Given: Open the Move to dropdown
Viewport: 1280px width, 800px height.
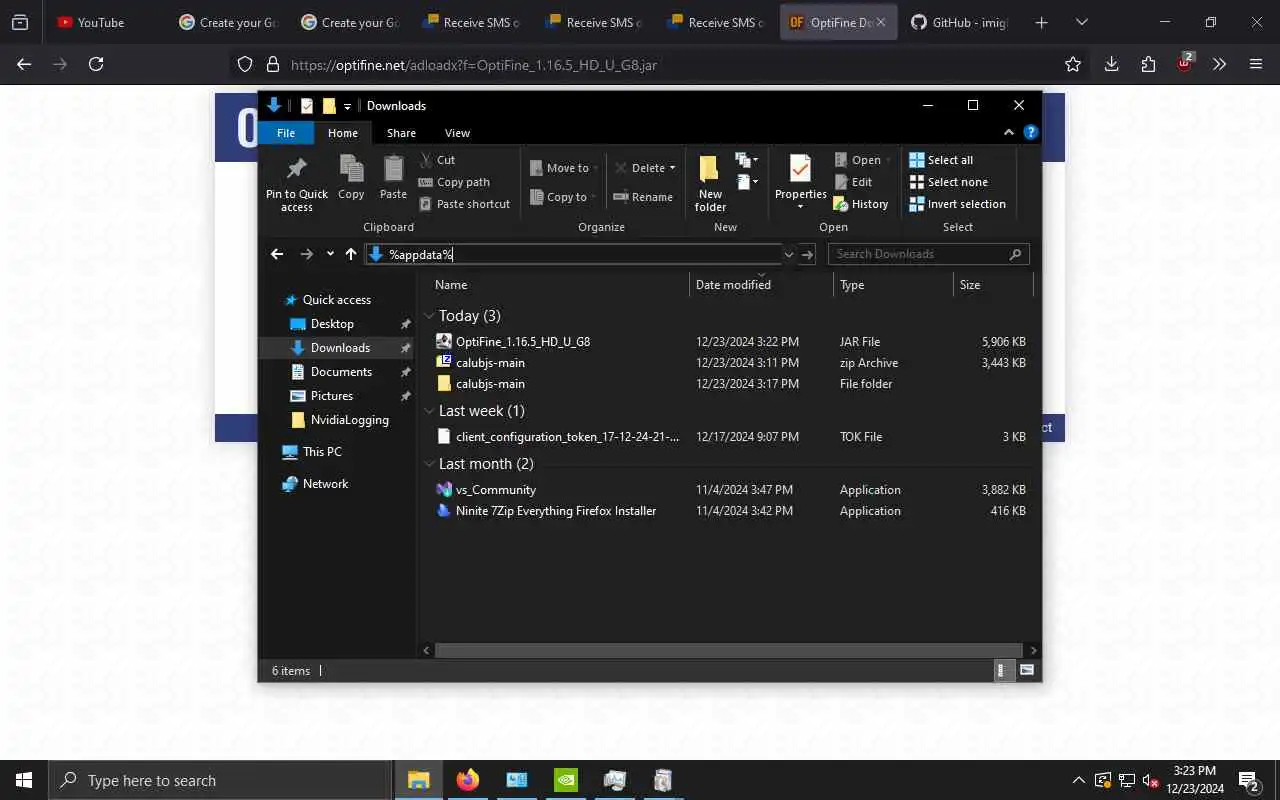Looking at the screenshot, I should pos(564,168).
